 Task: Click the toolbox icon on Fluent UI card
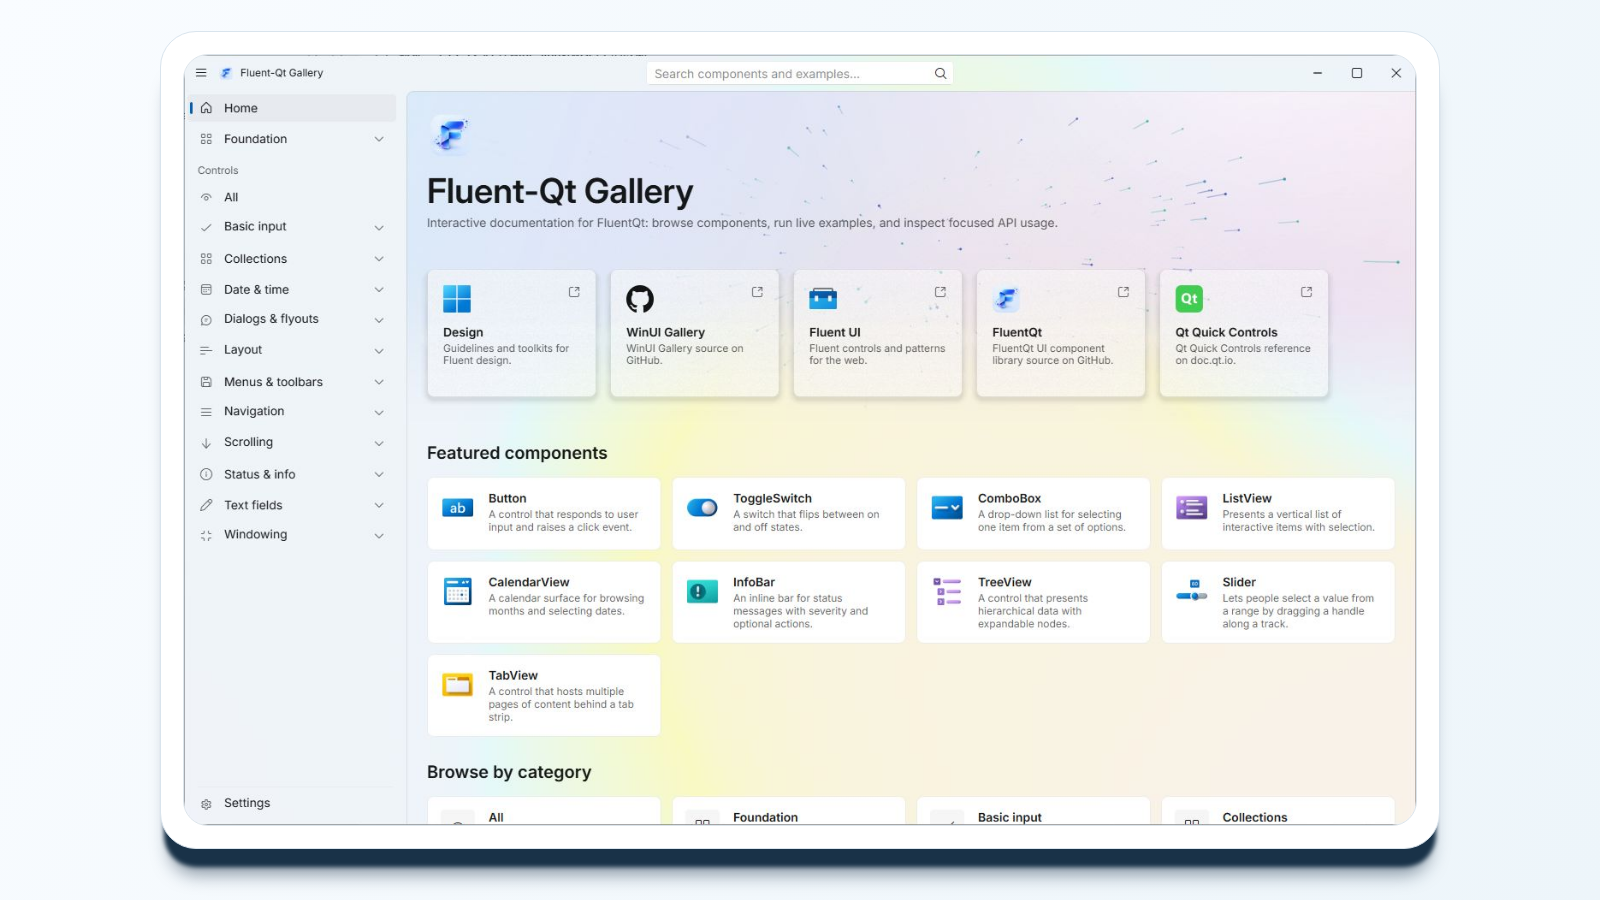point(823,298)
